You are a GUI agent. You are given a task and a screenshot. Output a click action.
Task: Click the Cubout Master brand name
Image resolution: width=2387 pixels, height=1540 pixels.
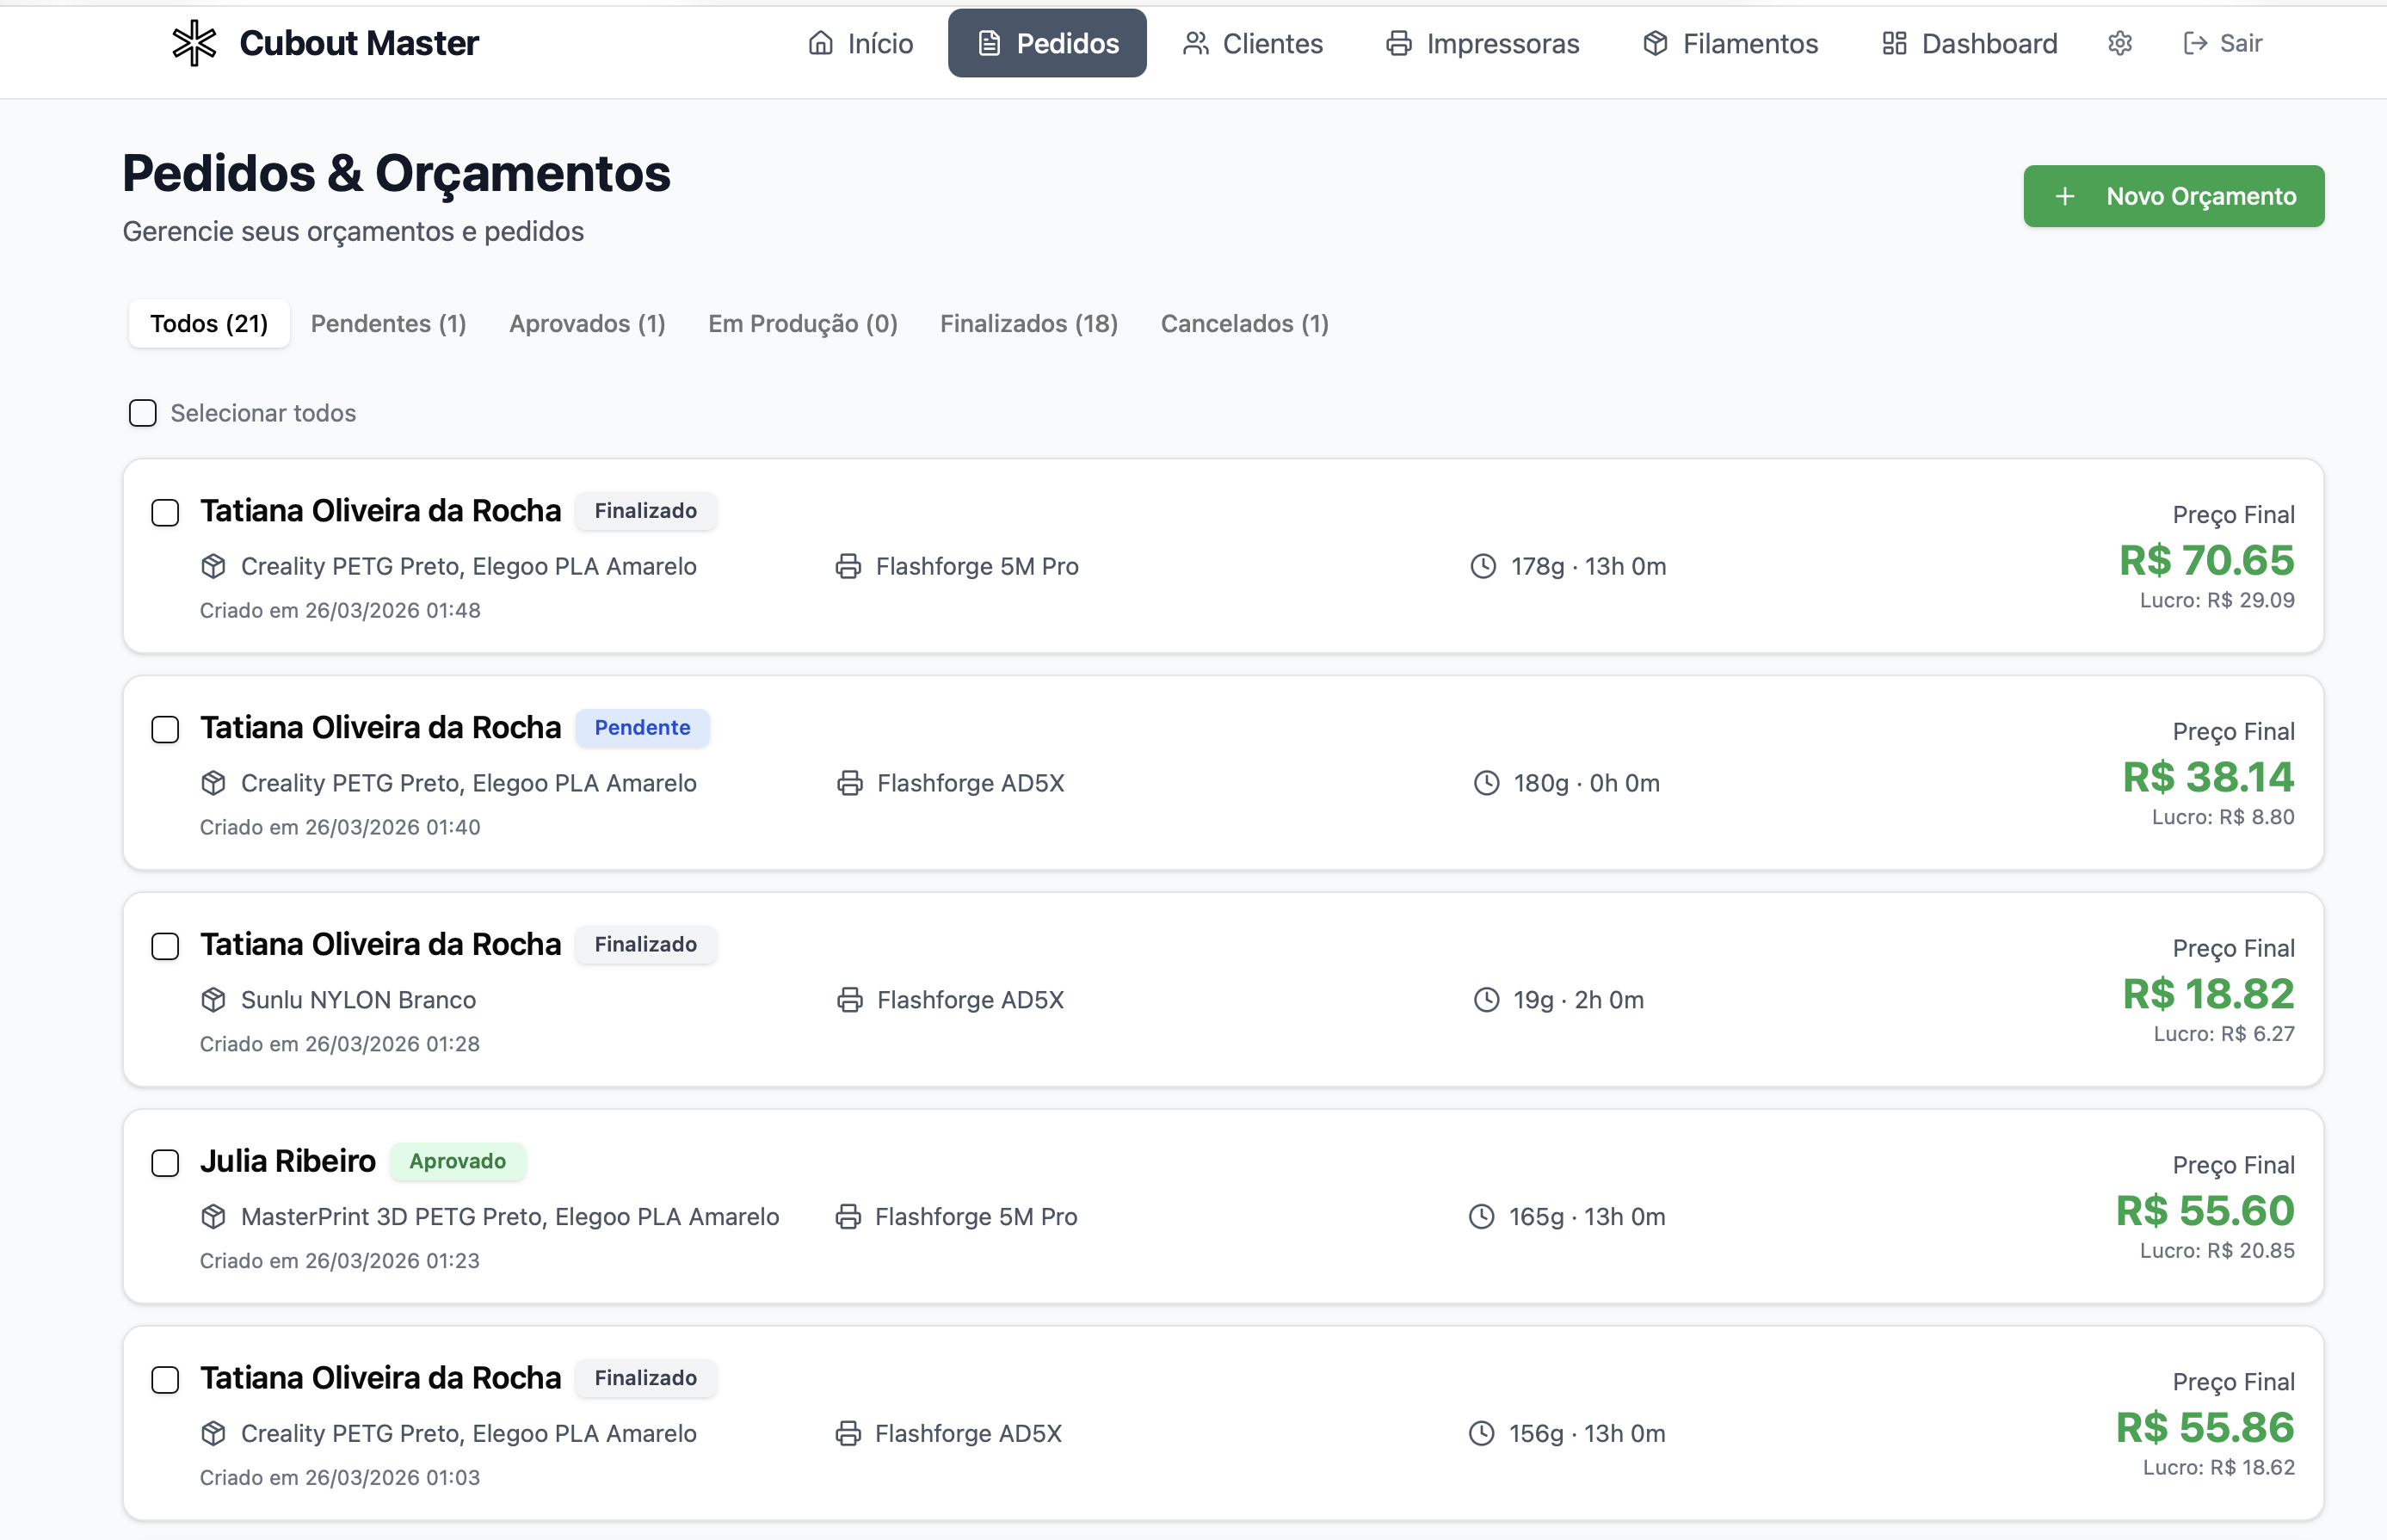click(x=359, y=43)
